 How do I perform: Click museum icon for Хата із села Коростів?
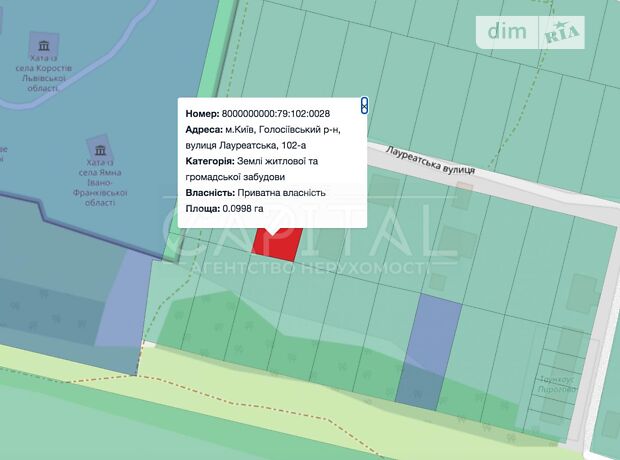[43, 45]
